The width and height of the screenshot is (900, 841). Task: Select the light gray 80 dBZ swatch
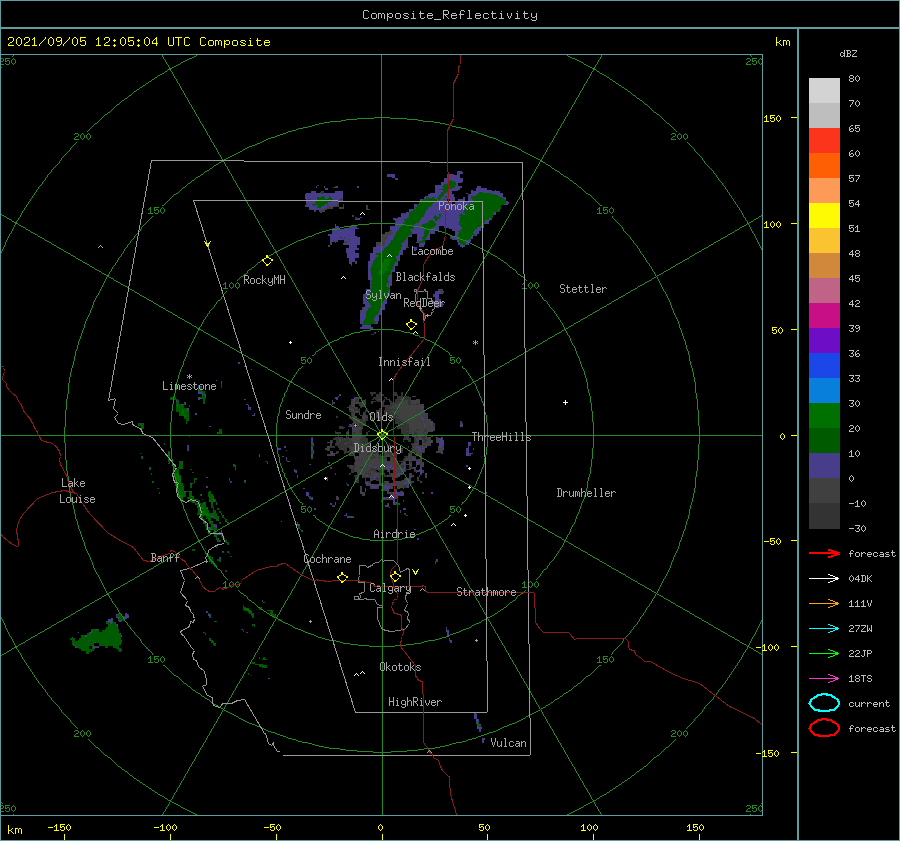(824, 90)
